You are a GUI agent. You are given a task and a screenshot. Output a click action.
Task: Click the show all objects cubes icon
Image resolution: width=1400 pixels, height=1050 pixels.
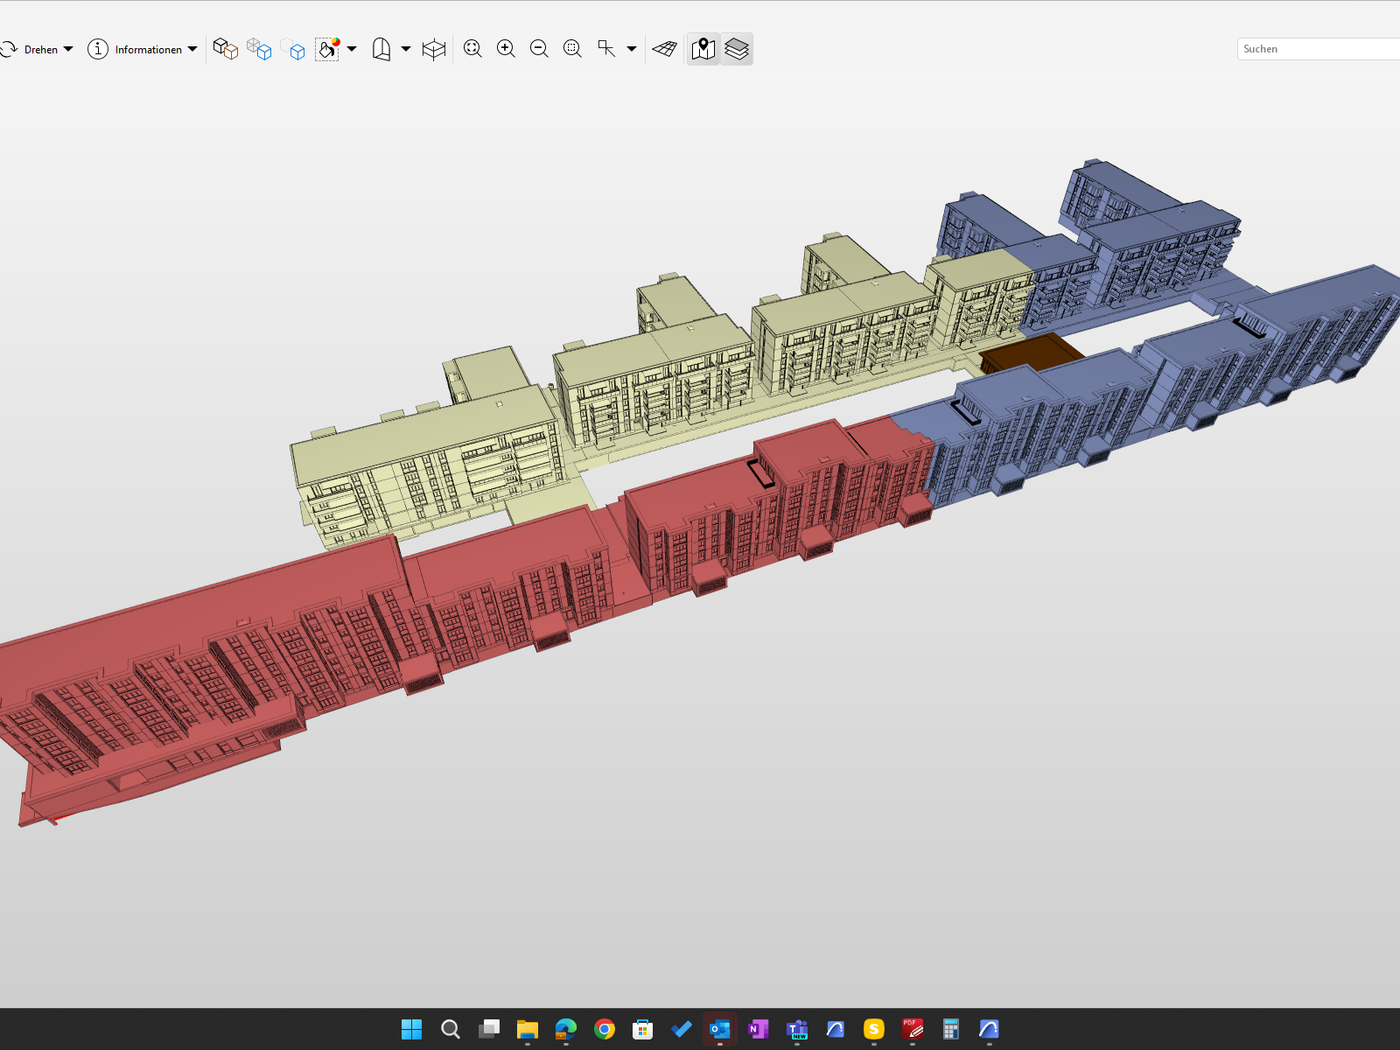(225, 49)
